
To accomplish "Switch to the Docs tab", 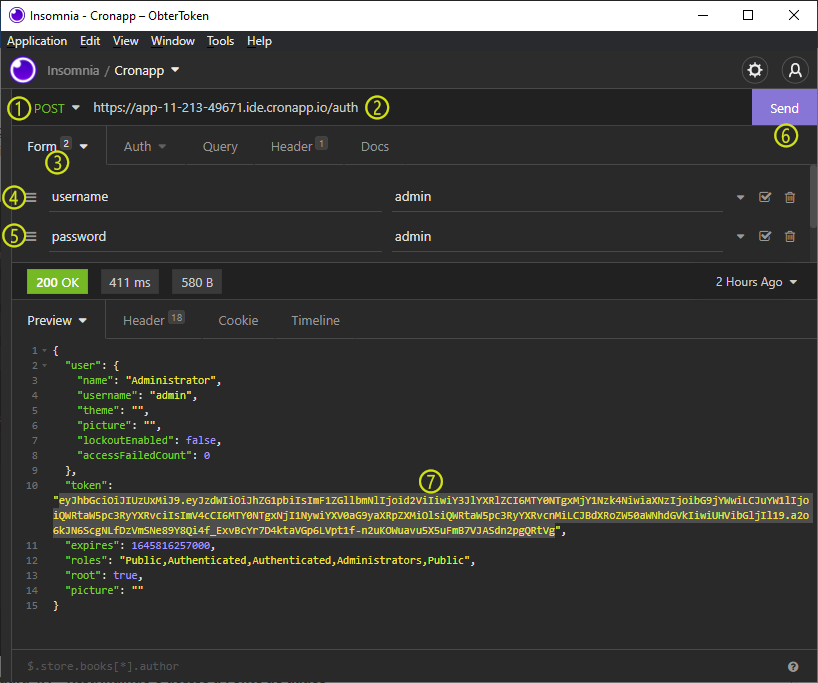I will 375,147.
